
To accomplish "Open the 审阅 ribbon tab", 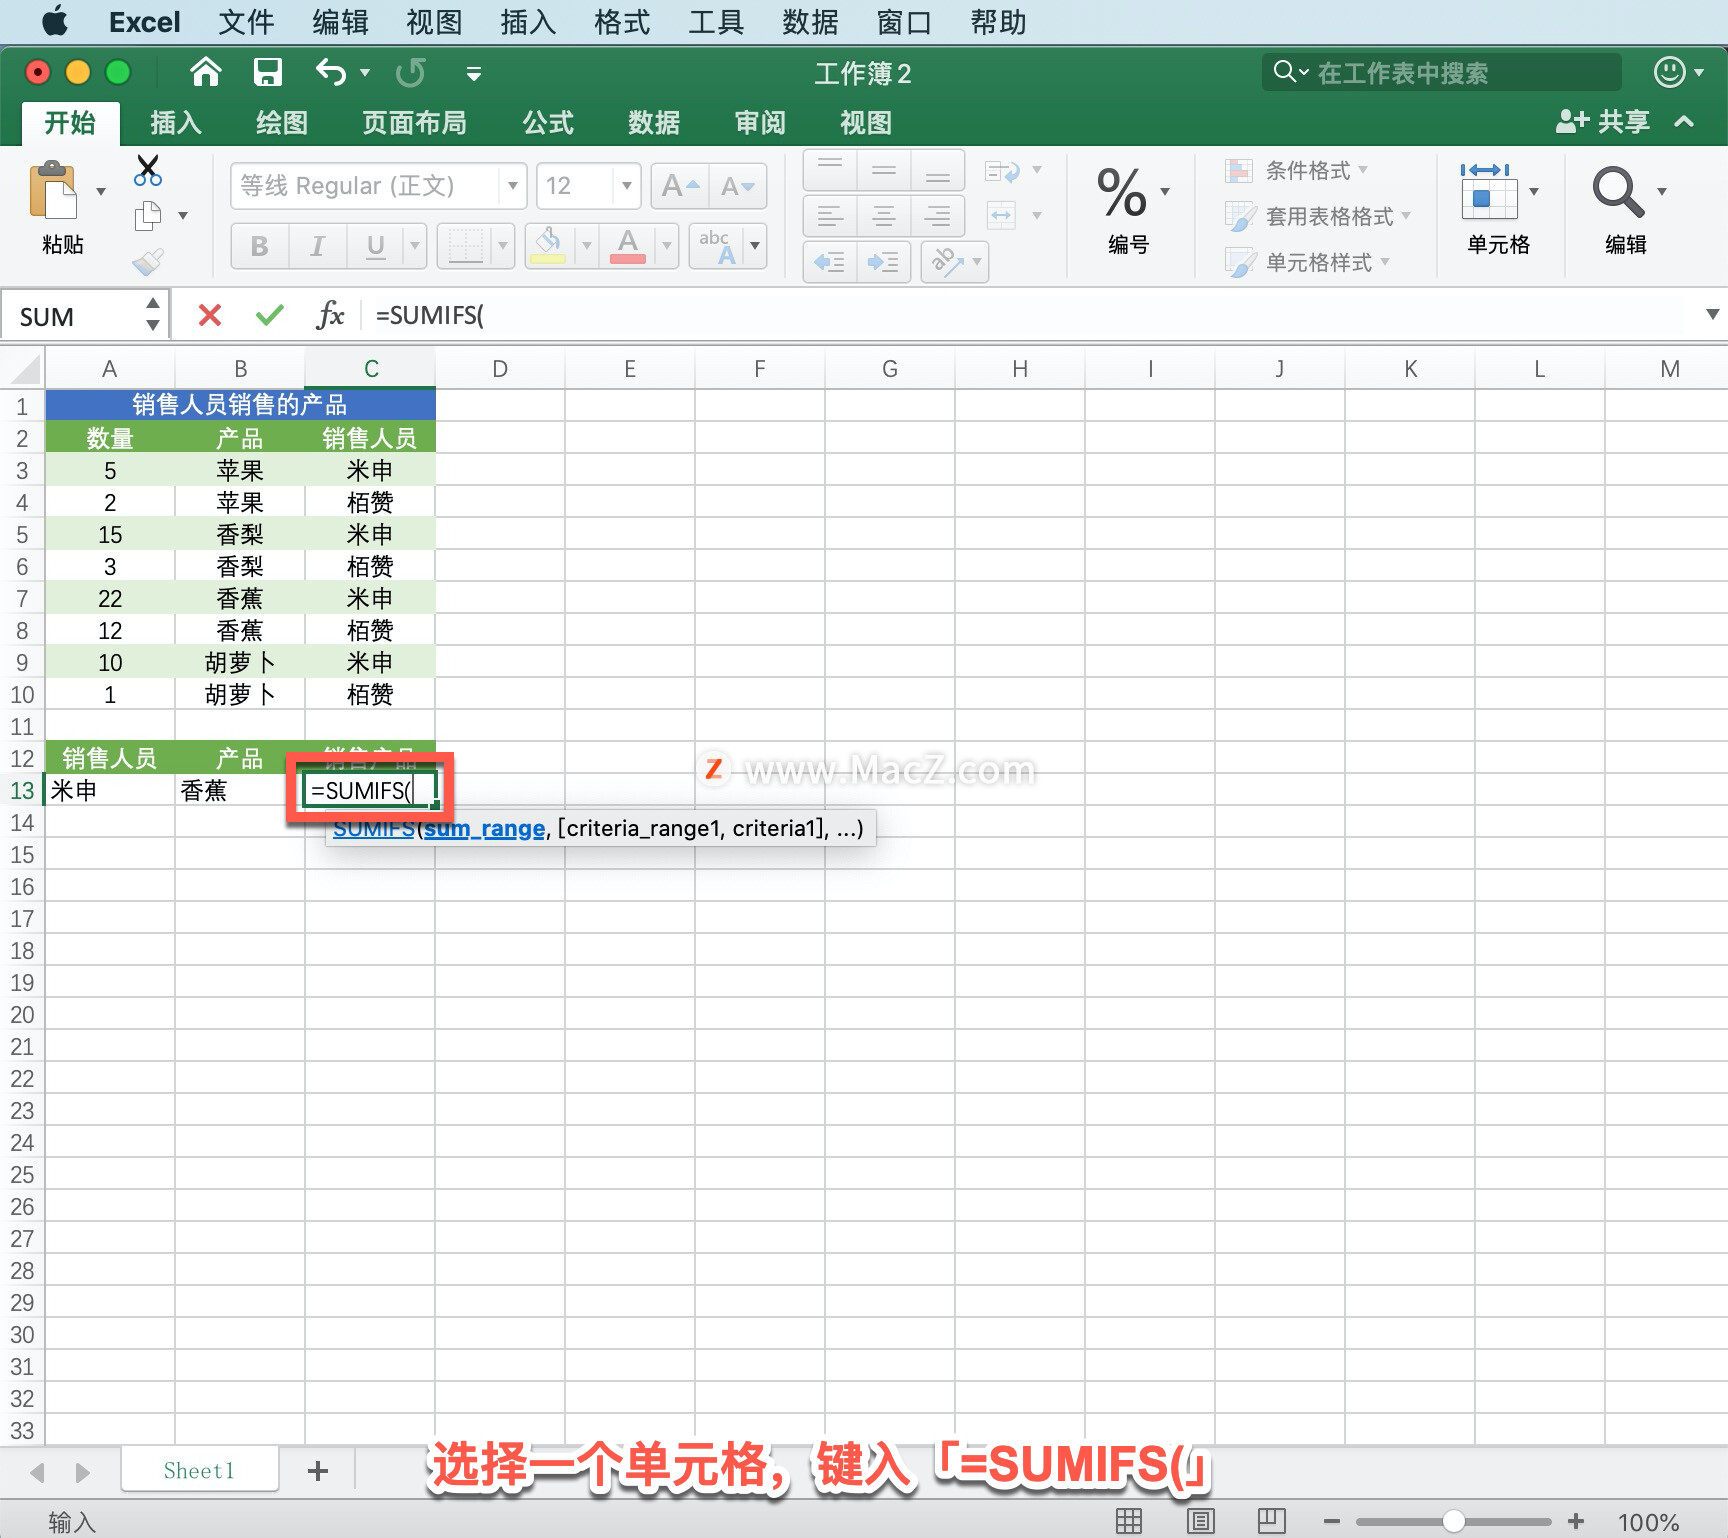I will click(x=760, y=123).
